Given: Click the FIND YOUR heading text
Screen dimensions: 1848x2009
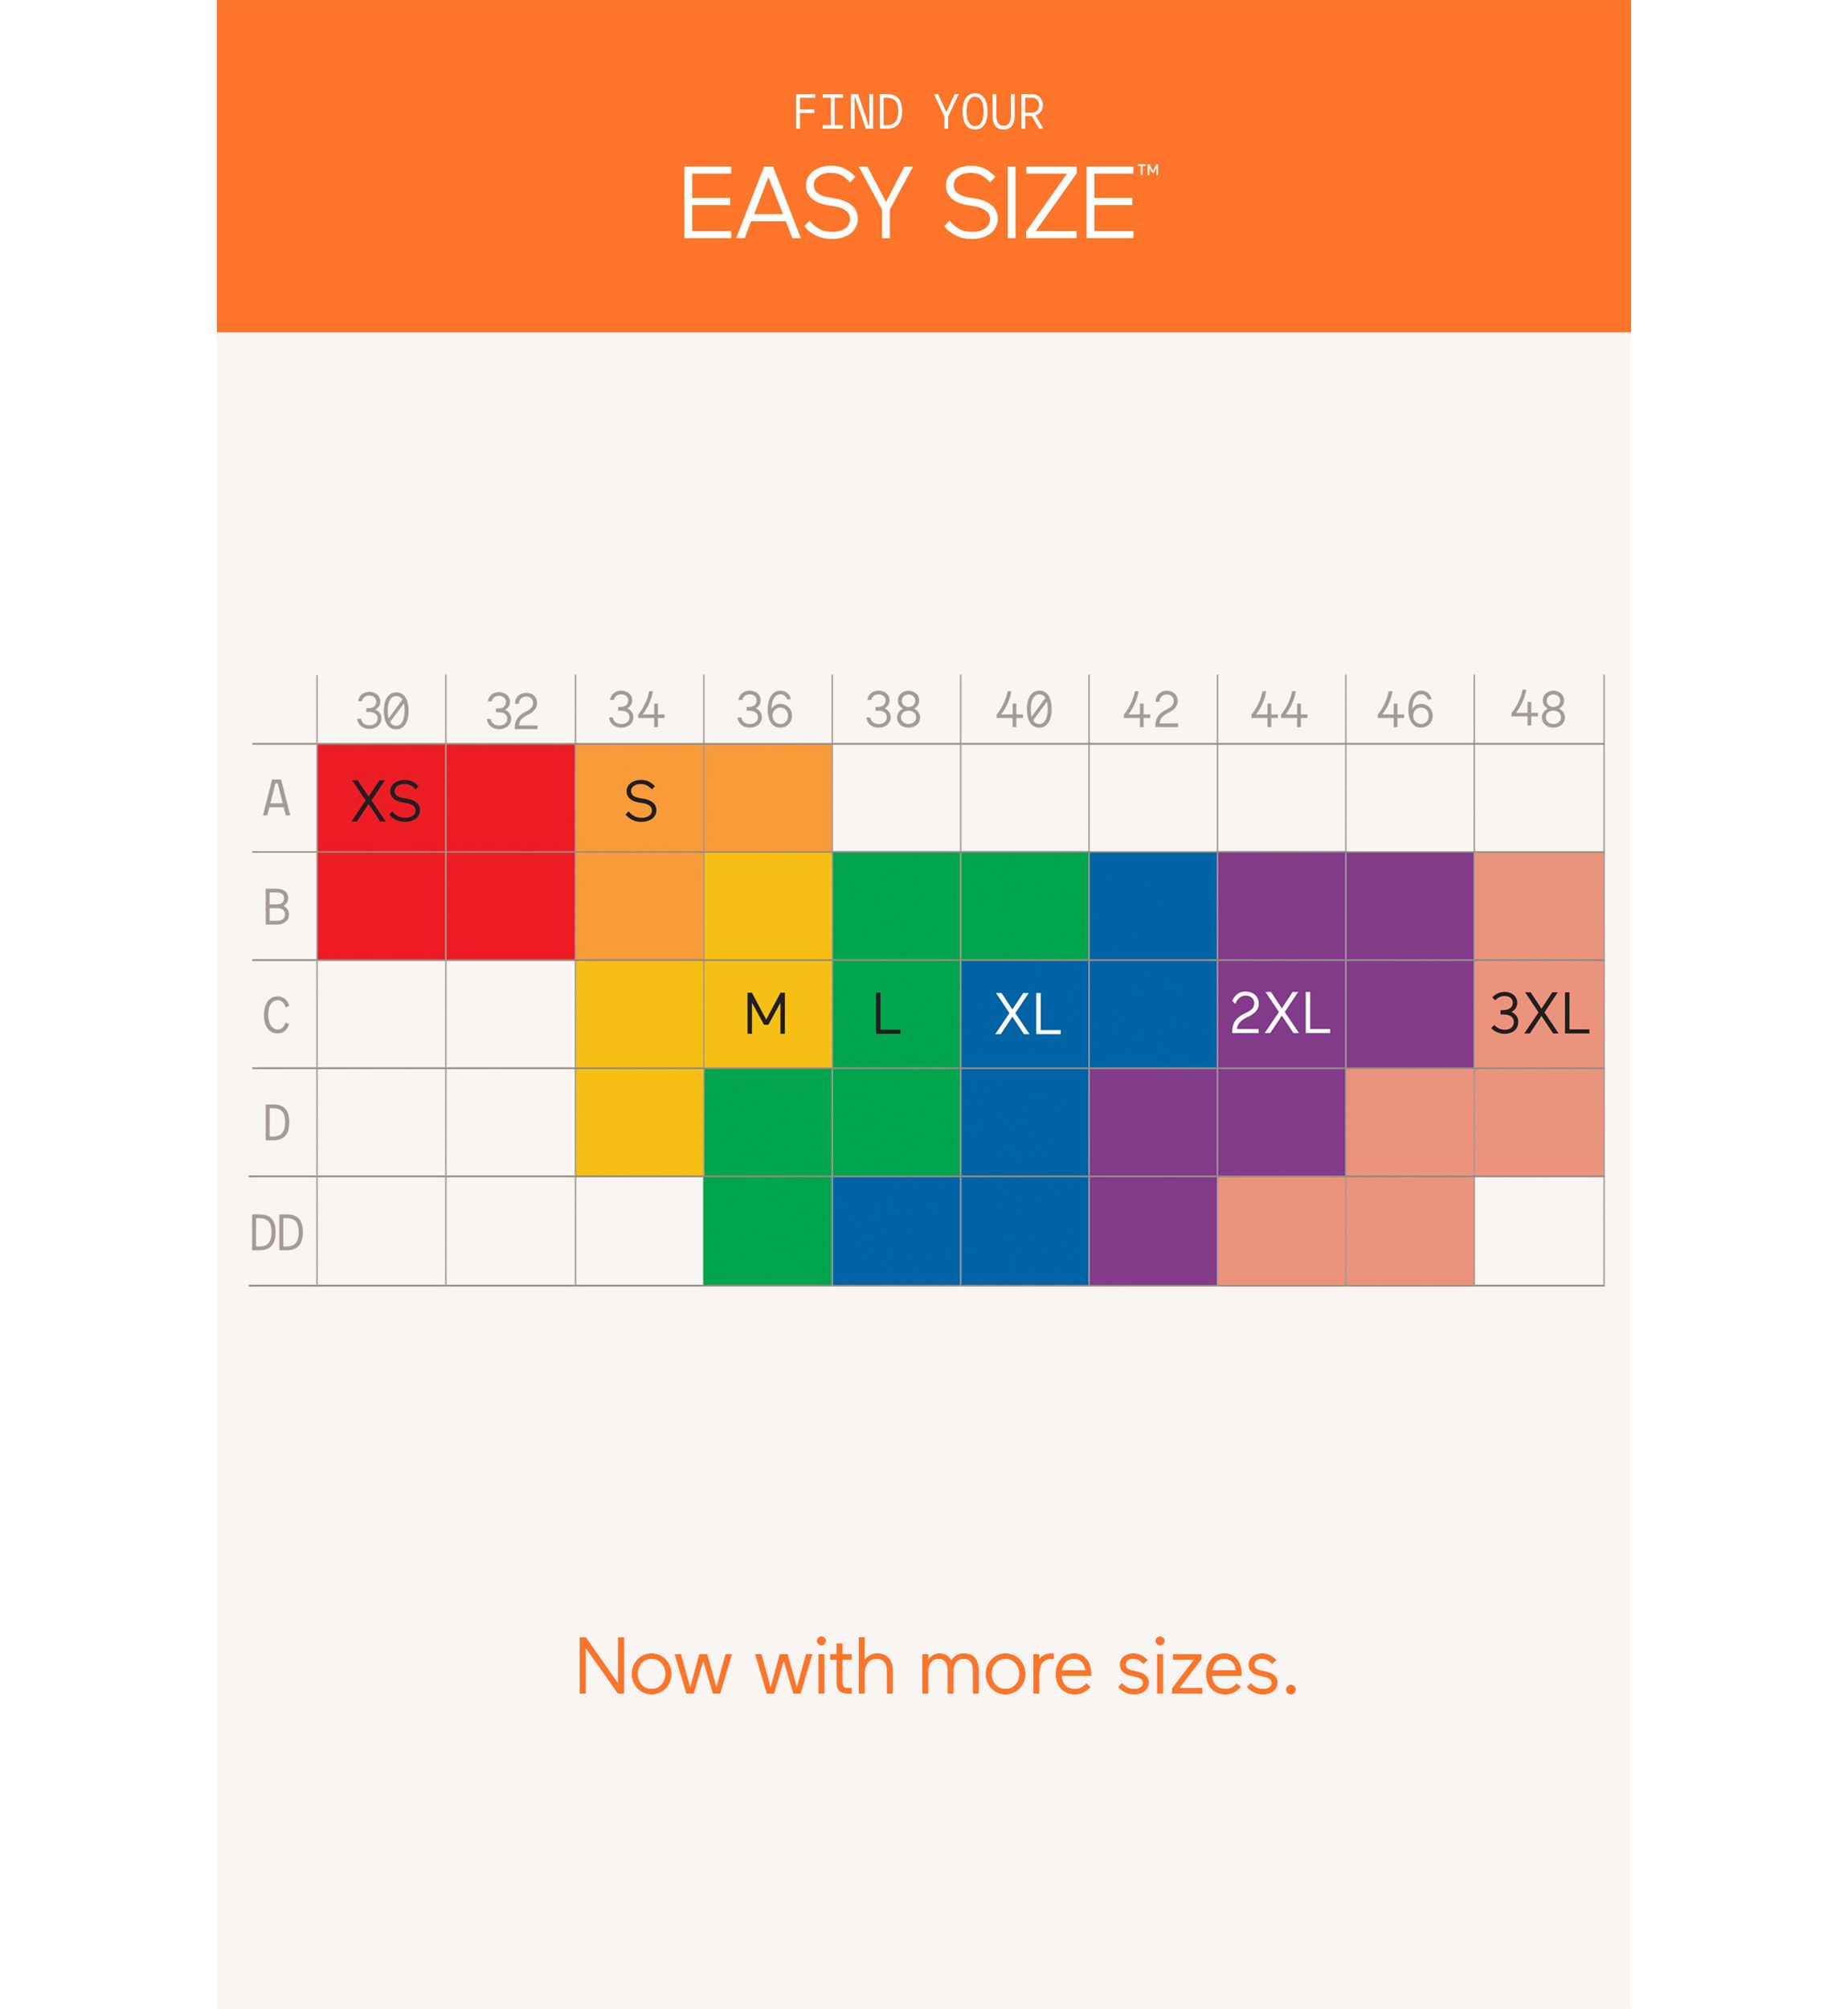Looking at the screenshot, I should pos(918,113).
